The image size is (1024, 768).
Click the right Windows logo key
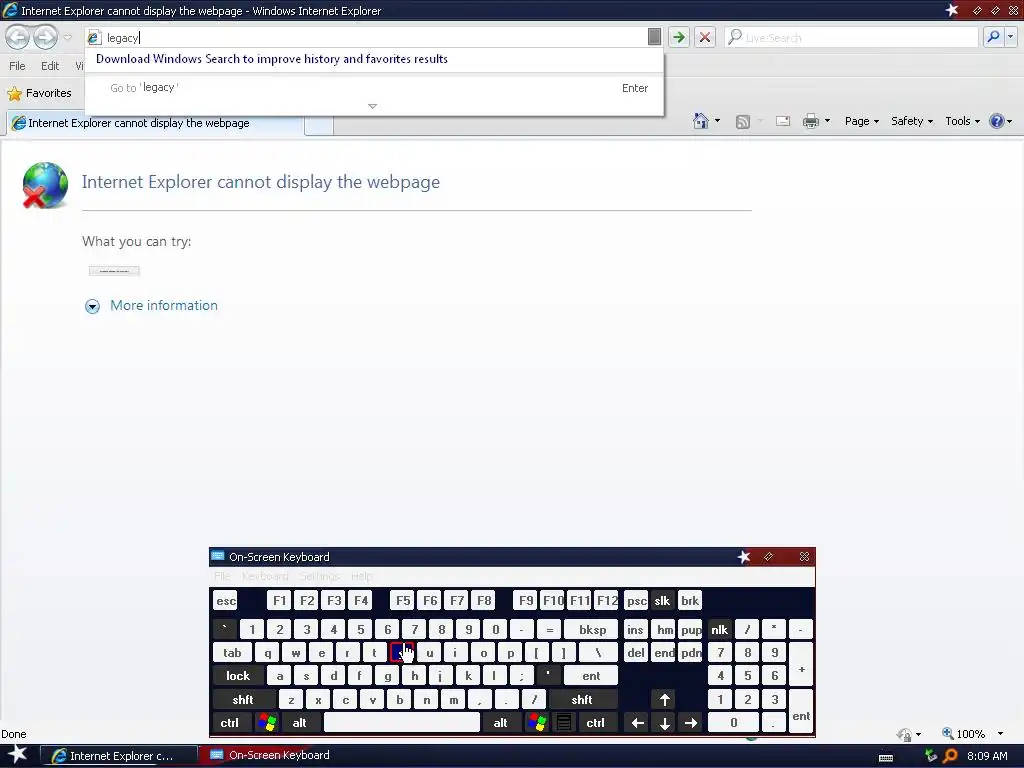tap(537, 722)
